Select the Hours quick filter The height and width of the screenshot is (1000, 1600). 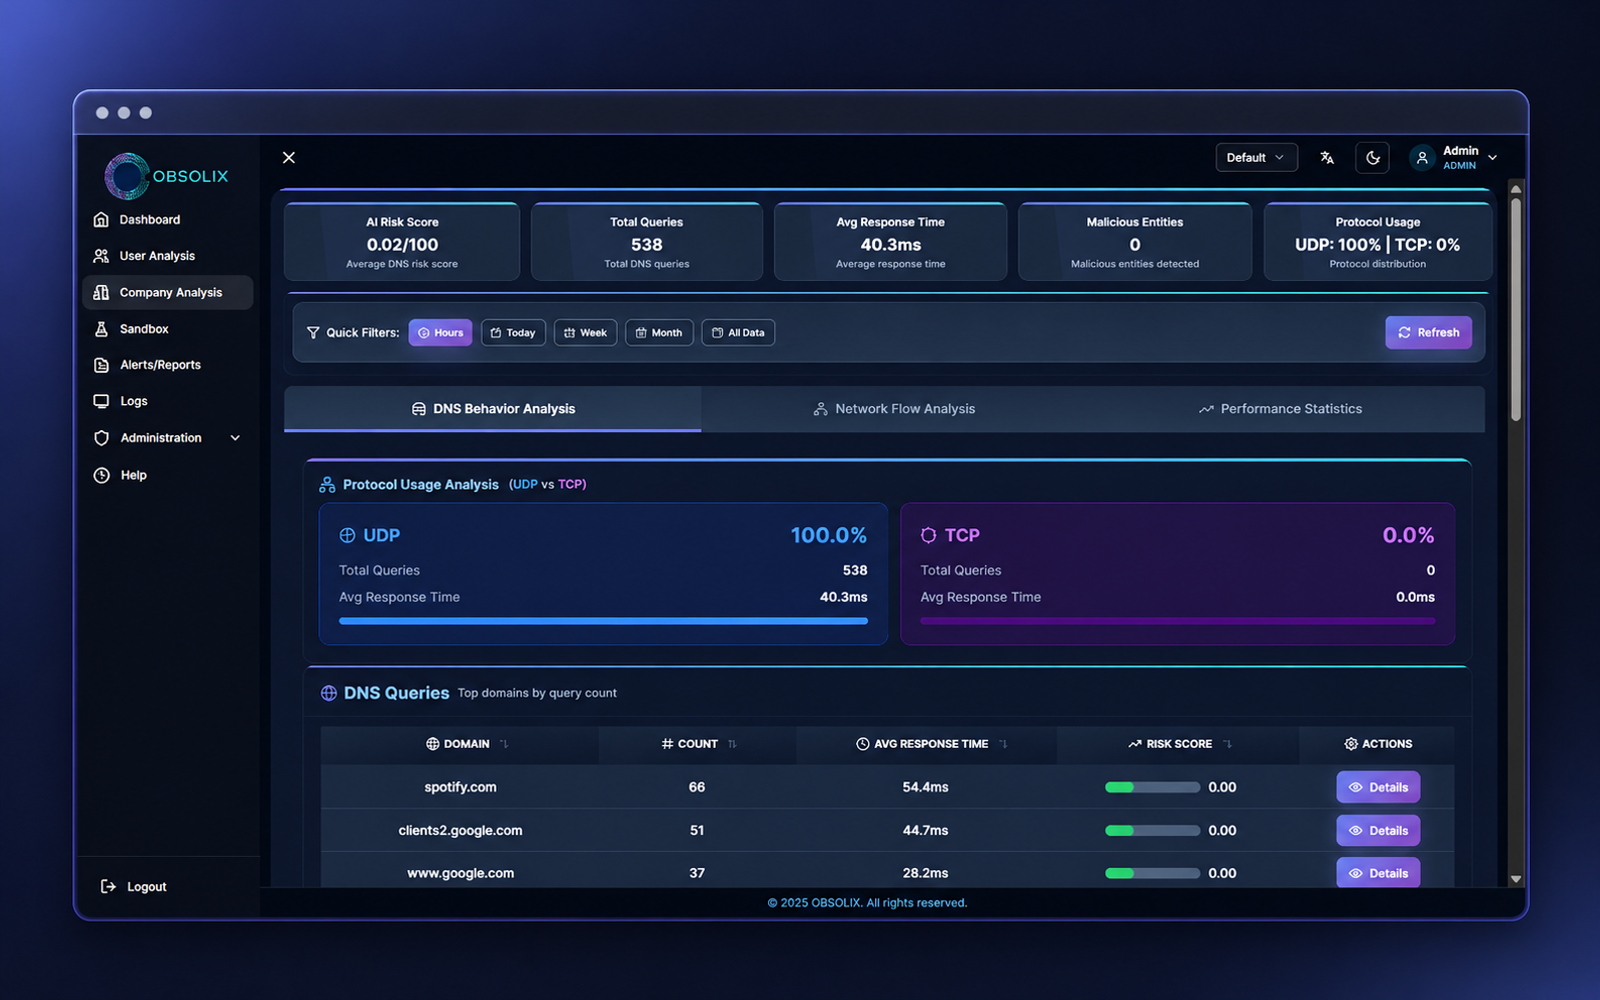[440, 333]
